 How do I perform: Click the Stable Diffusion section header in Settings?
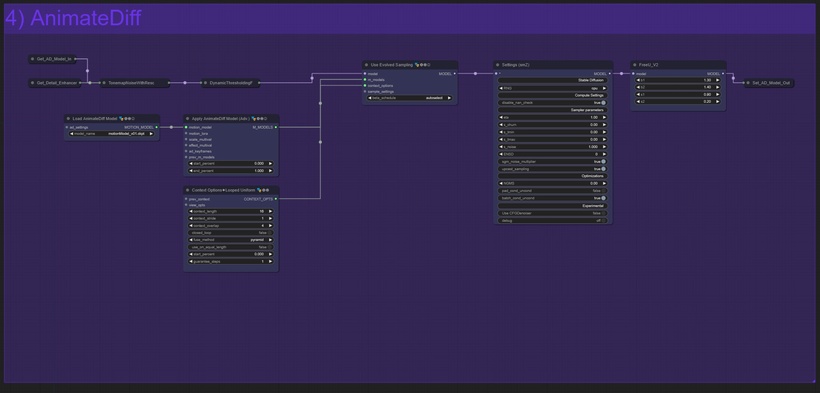point(552,81)
